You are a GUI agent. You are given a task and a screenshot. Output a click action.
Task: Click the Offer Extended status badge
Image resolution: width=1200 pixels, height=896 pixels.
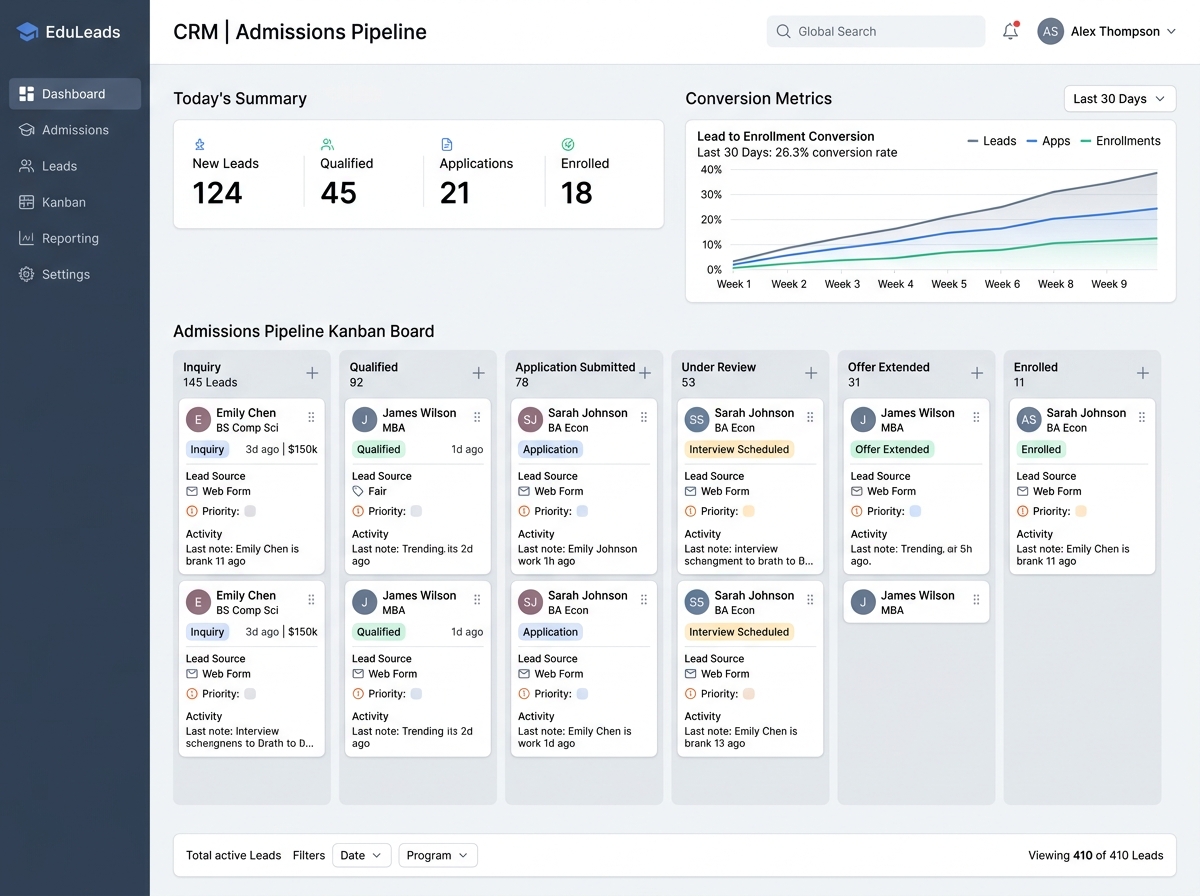tap(892, 449)
